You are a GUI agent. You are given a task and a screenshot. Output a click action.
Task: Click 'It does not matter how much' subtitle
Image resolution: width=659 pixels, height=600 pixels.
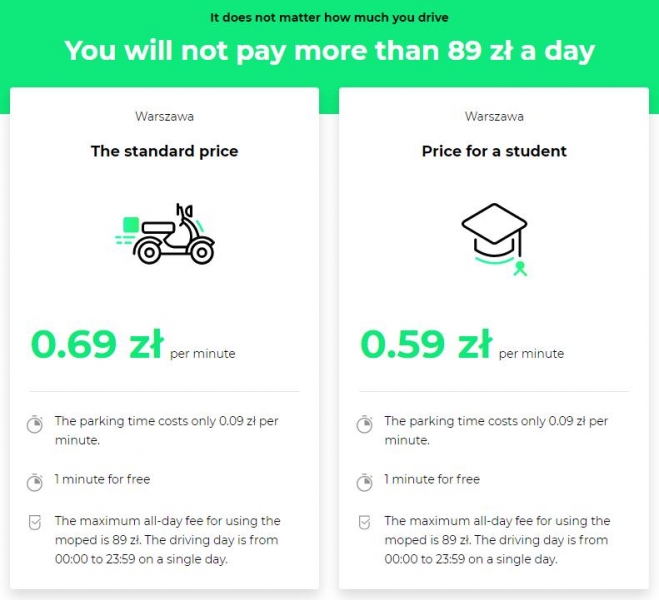(330, 17)
